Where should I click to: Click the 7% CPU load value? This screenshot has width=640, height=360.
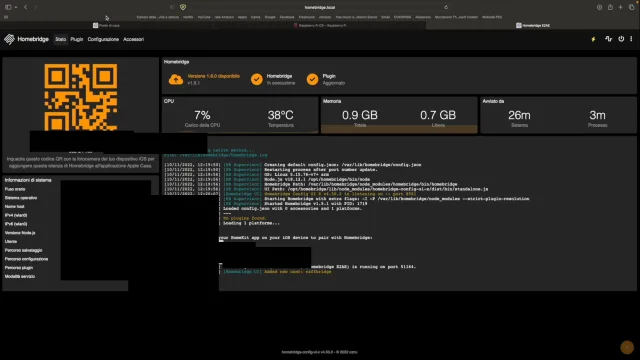202,115
